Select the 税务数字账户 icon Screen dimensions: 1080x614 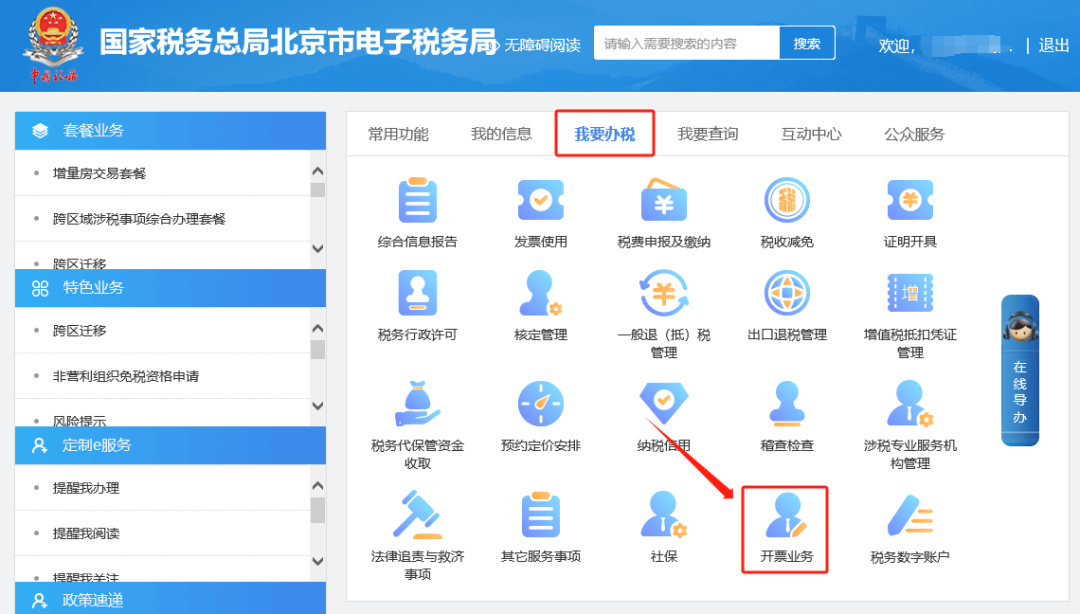[910, 514]
